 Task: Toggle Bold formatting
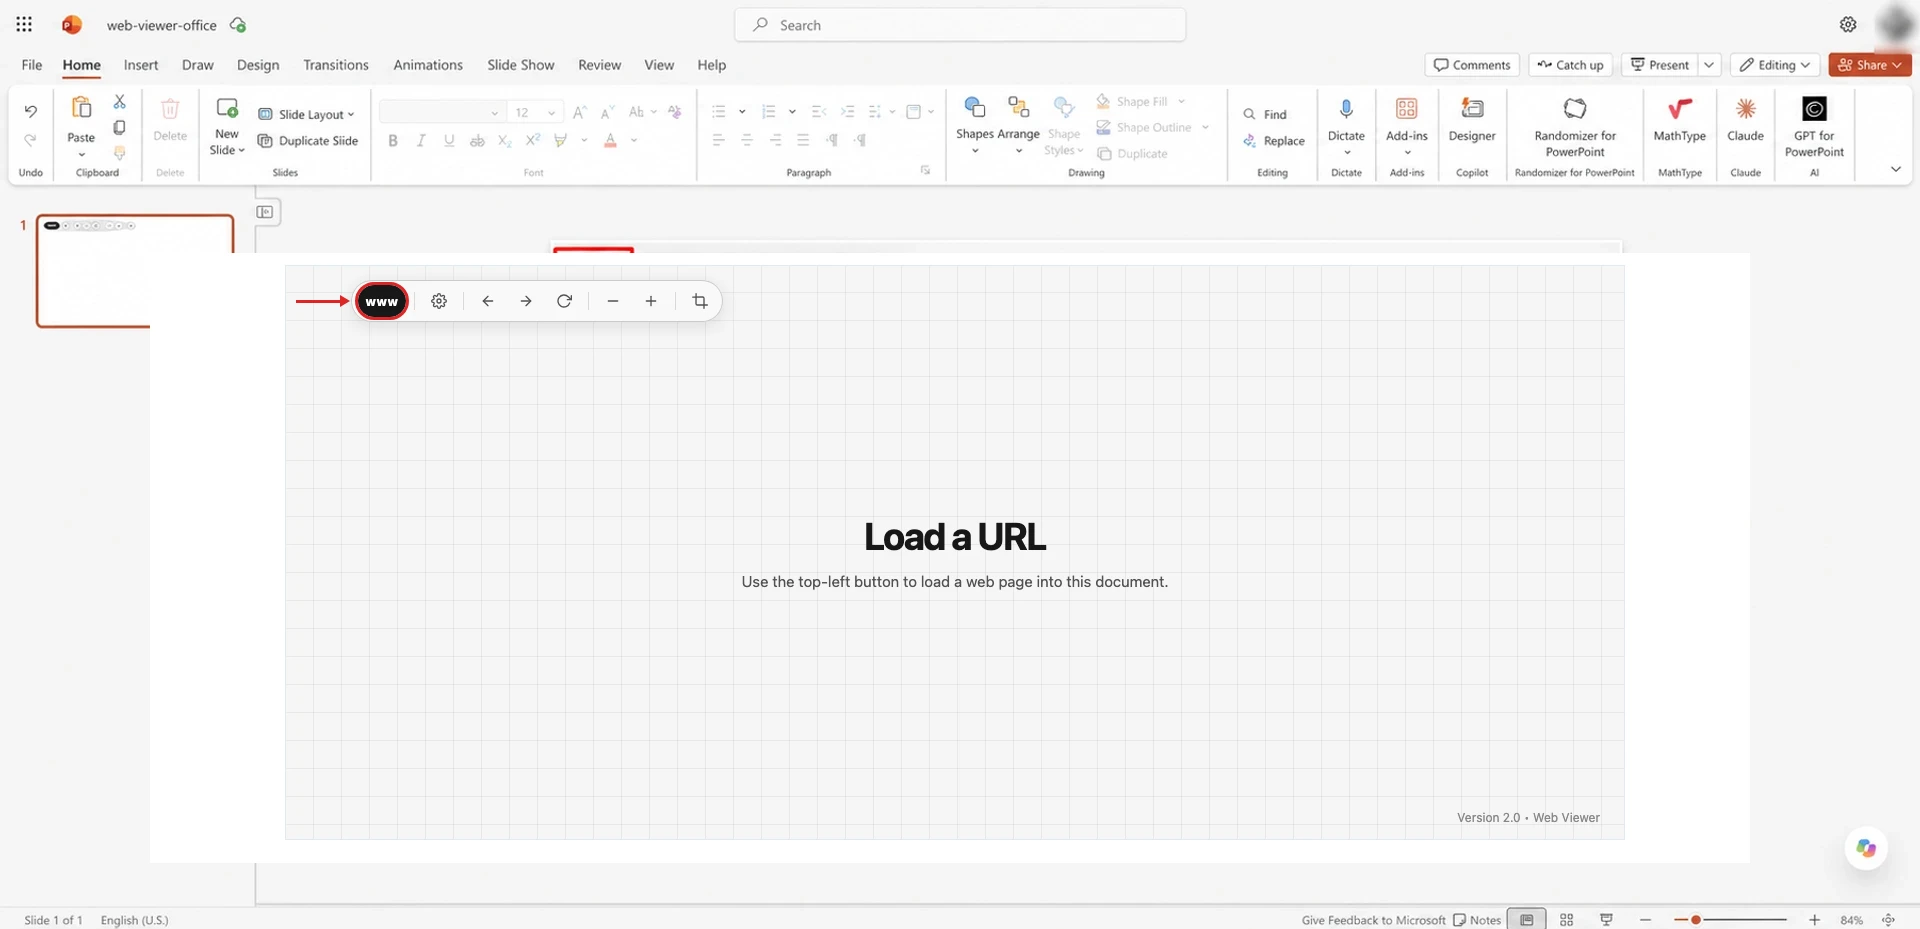393,141
